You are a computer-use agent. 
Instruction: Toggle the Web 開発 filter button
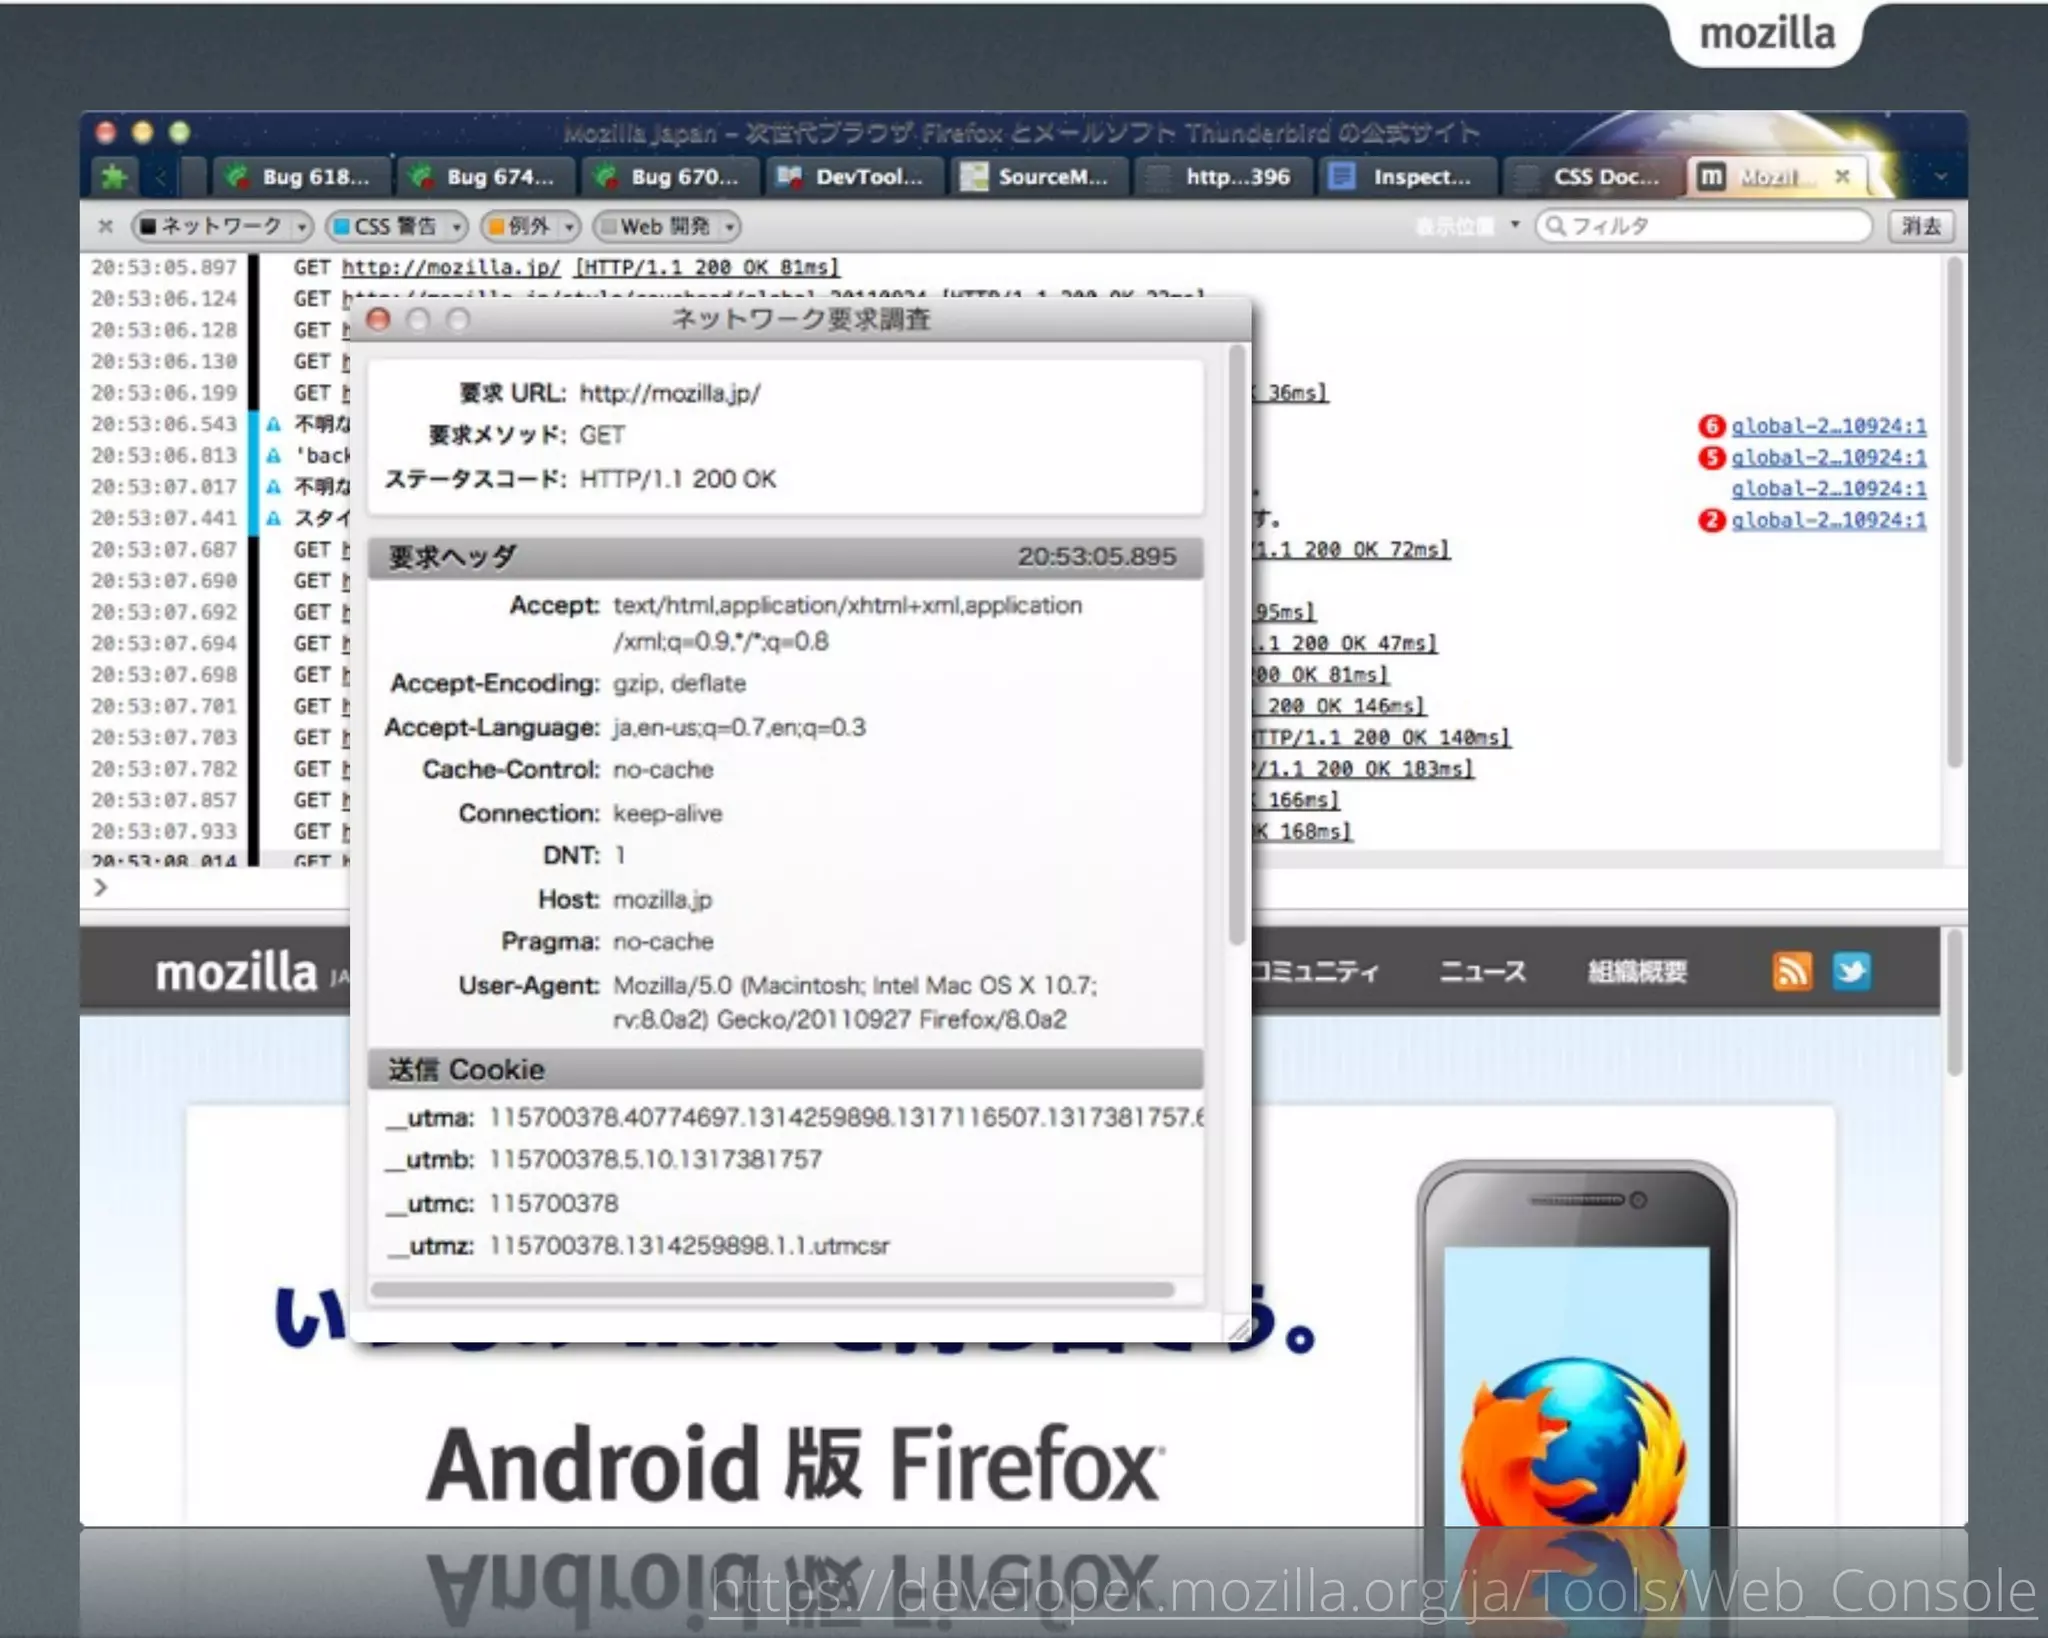(x=656, y=226)
